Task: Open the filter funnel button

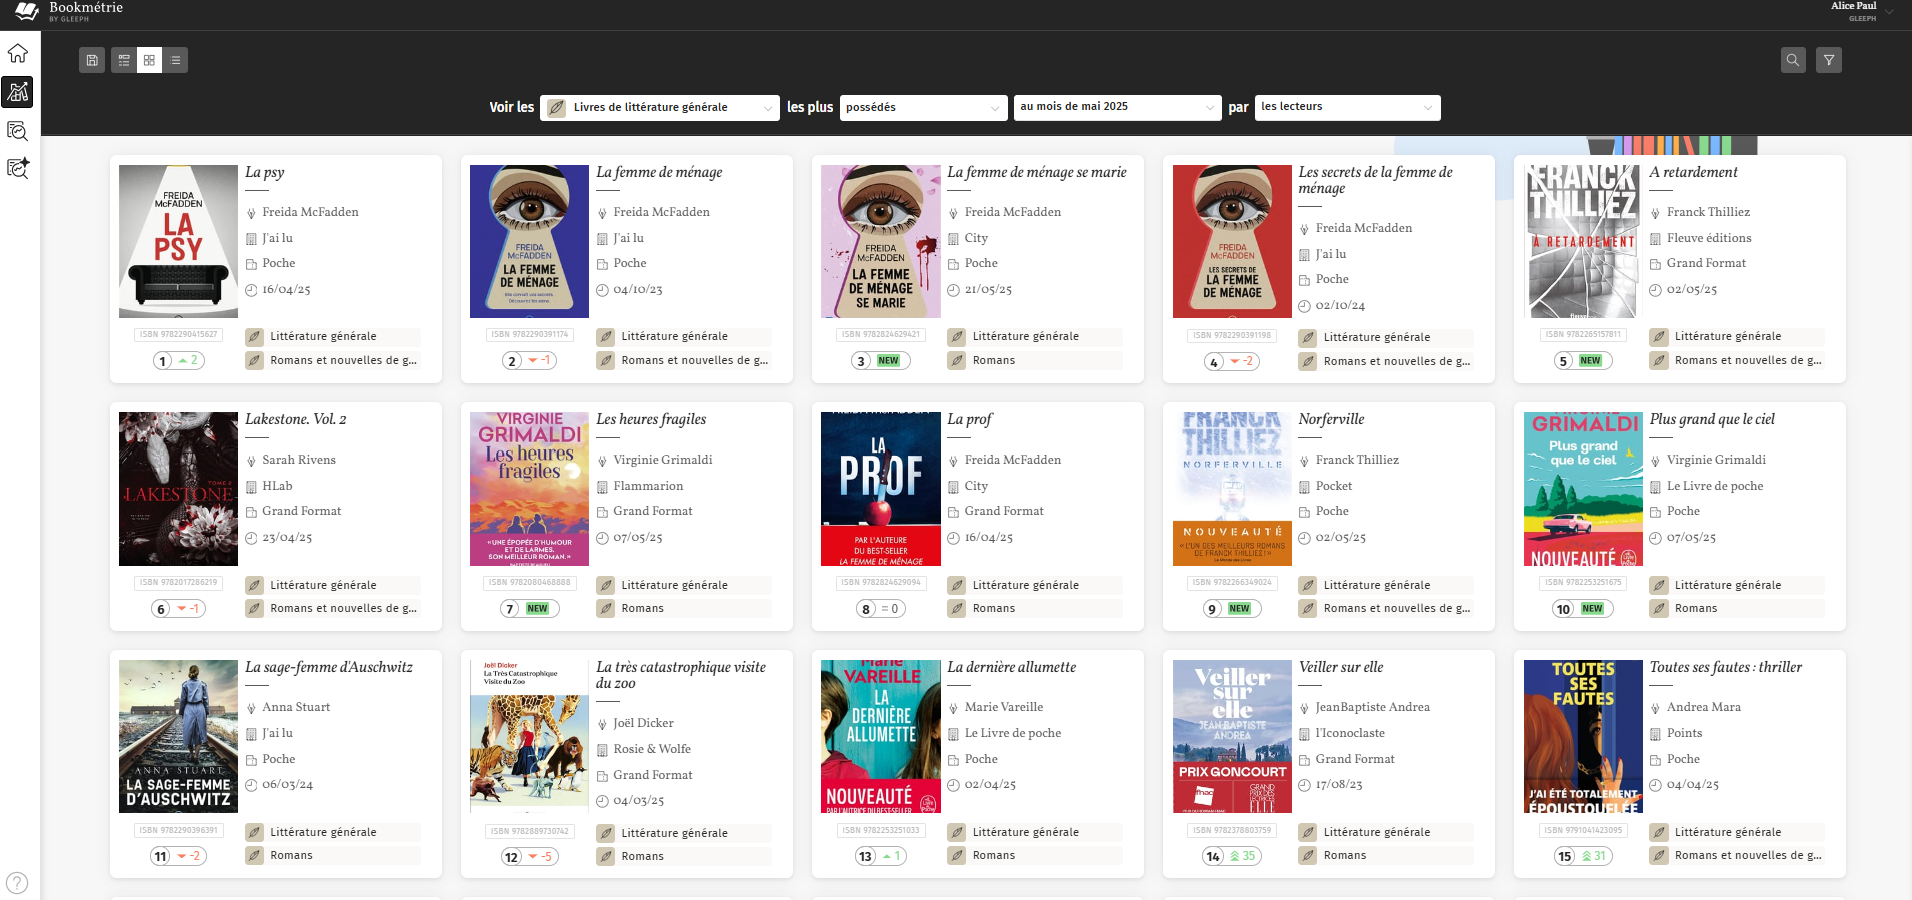Action: point(1829,60)
